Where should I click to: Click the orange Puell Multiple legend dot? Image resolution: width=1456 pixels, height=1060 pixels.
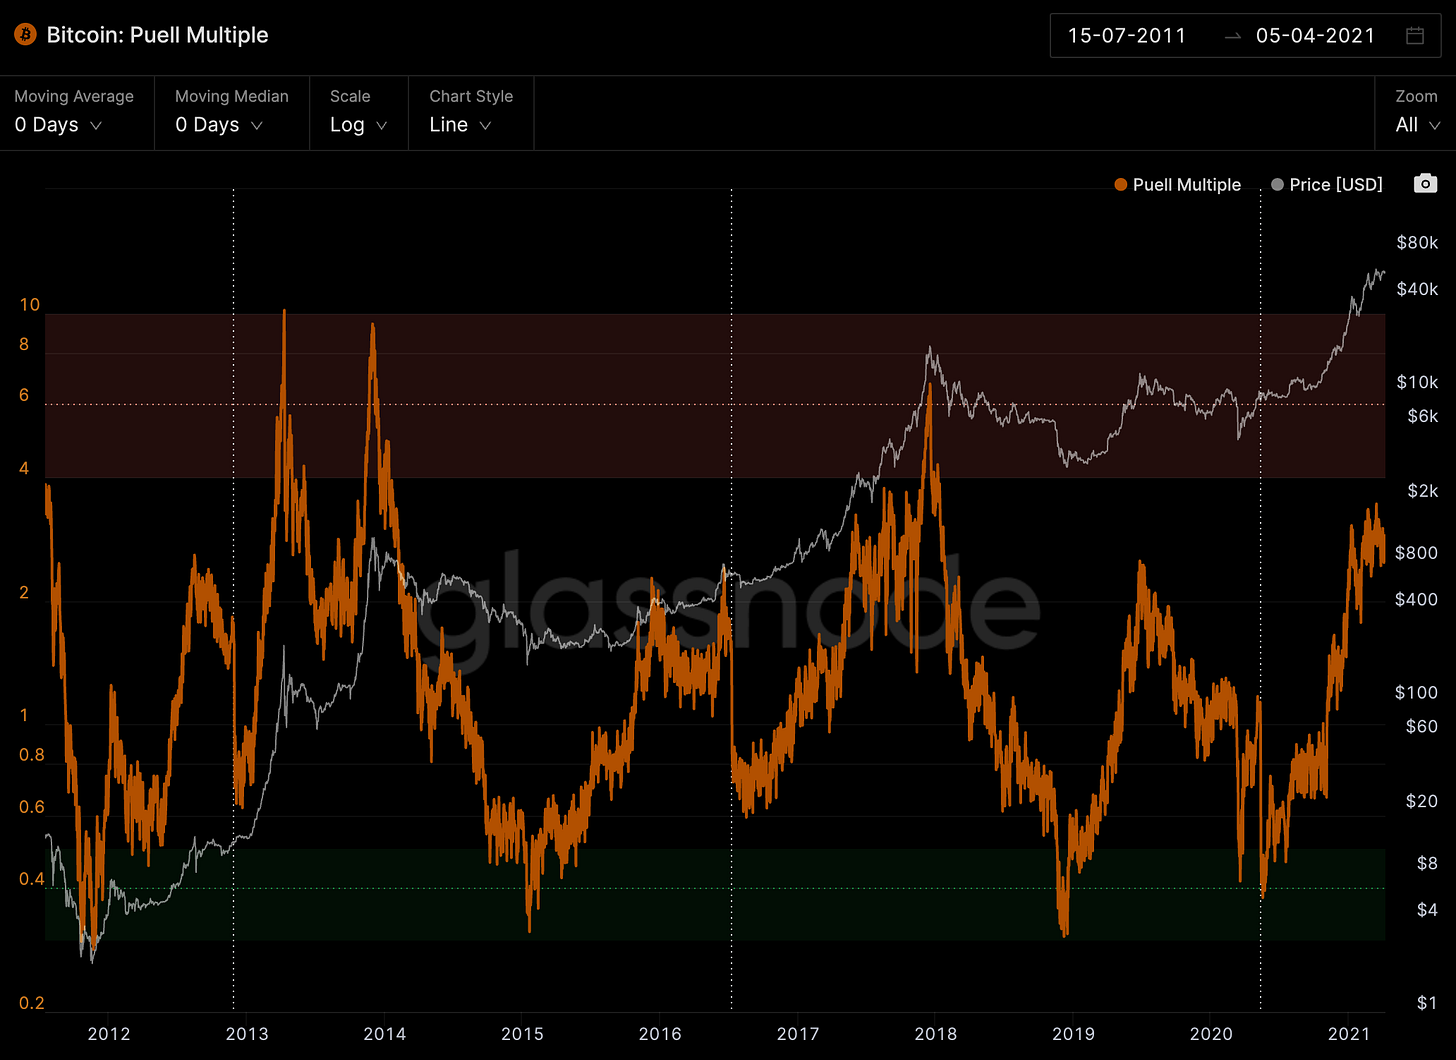1121,185
